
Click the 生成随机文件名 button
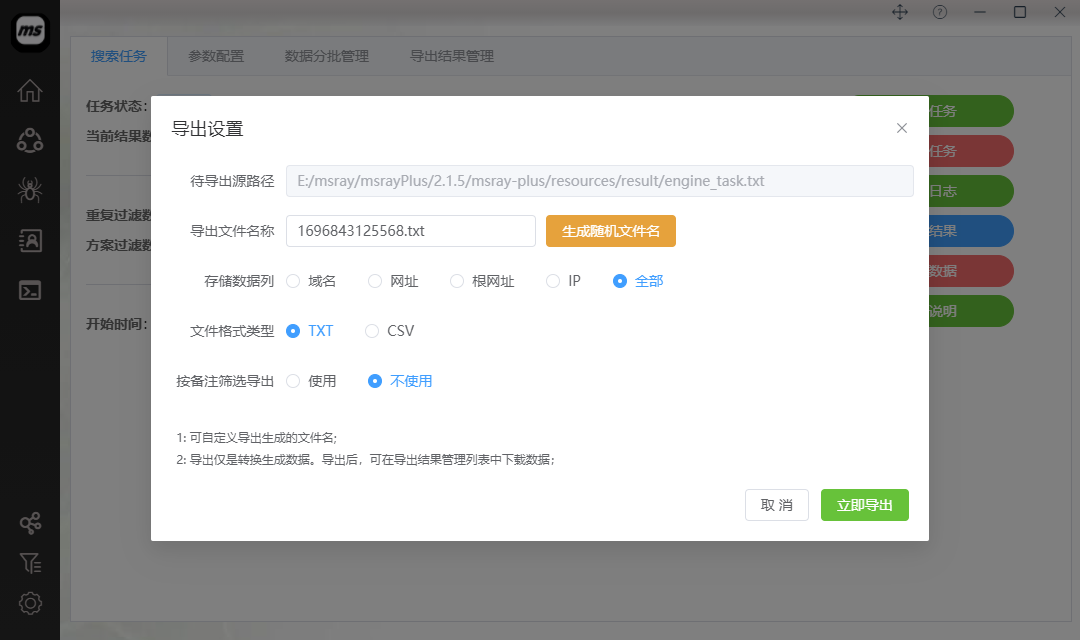(611, 231)
